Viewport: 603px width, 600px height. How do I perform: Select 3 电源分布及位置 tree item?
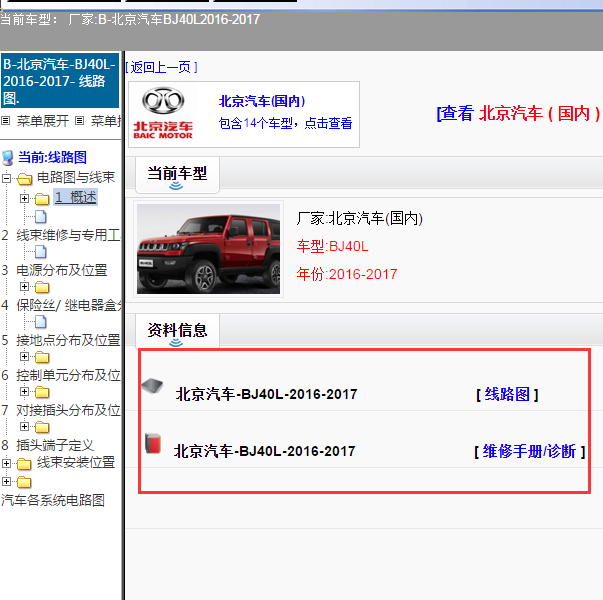54,270
